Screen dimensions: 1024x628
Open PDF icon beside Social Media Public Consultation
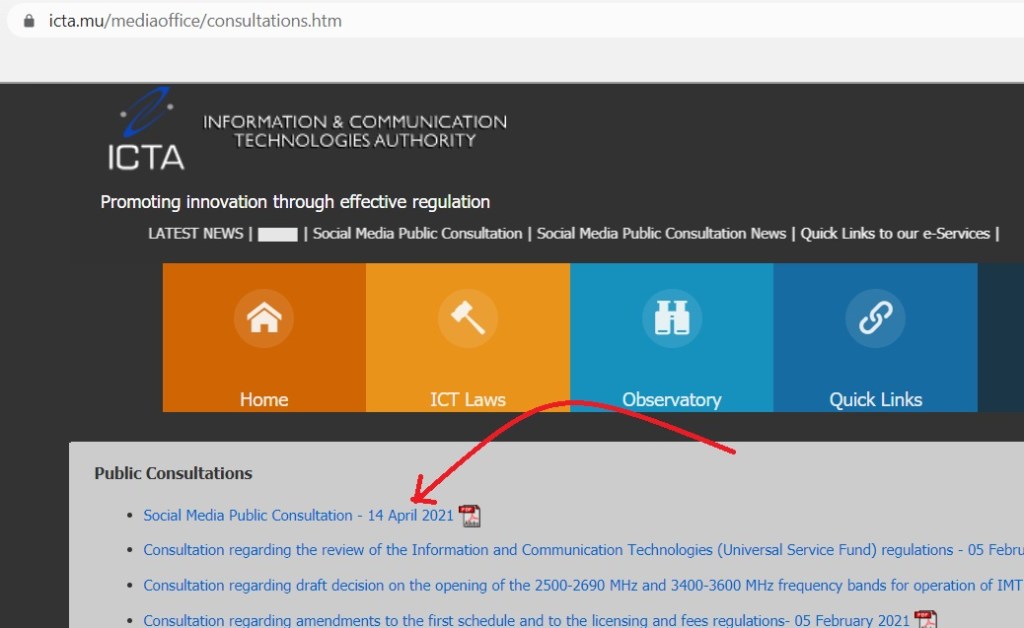469,516
